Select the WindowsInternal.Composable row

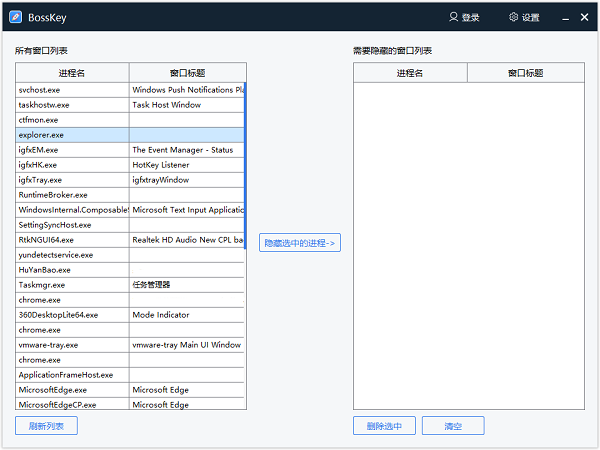coord(130,210)
